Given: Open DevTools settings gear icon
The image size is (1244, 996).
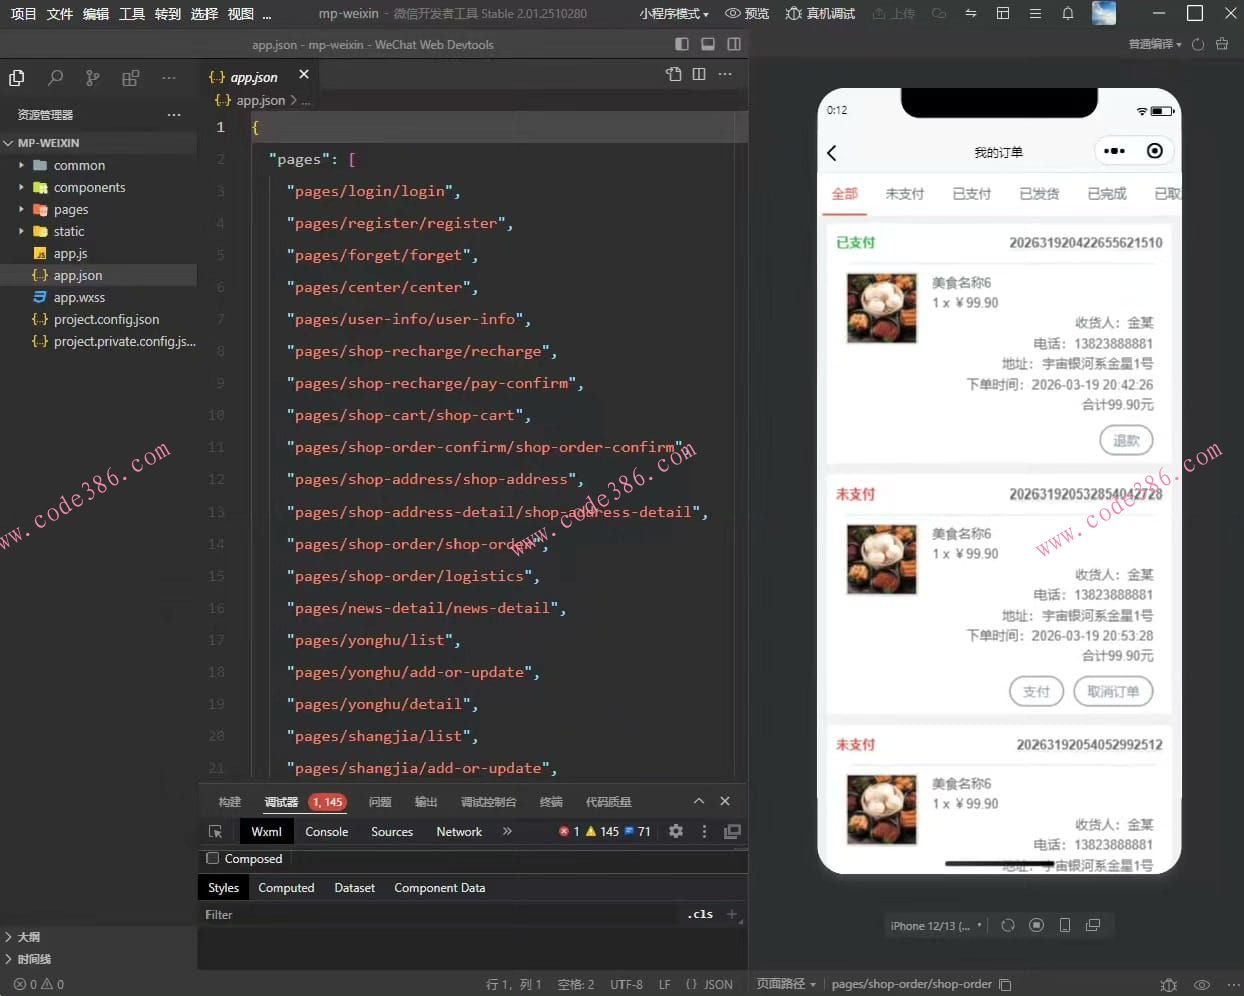Looking at the screenshot, I should [x=676, y=831].
